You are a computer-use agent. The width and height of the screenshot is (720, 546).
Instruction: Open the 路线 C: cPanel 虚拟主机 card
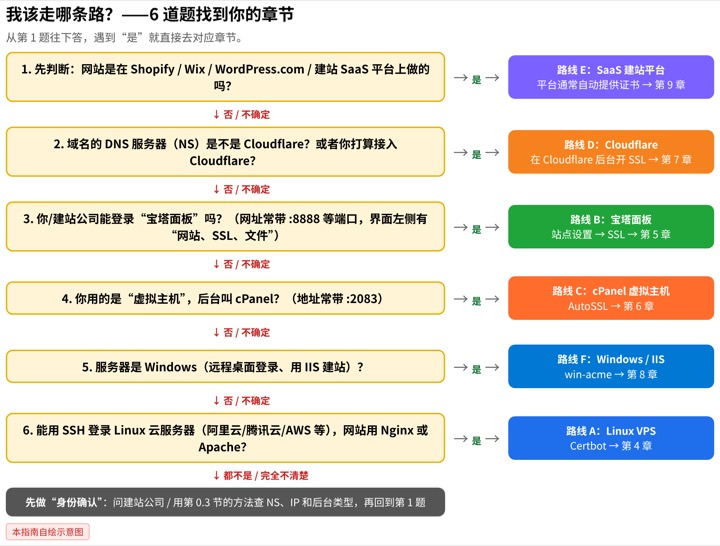[611, 298]
